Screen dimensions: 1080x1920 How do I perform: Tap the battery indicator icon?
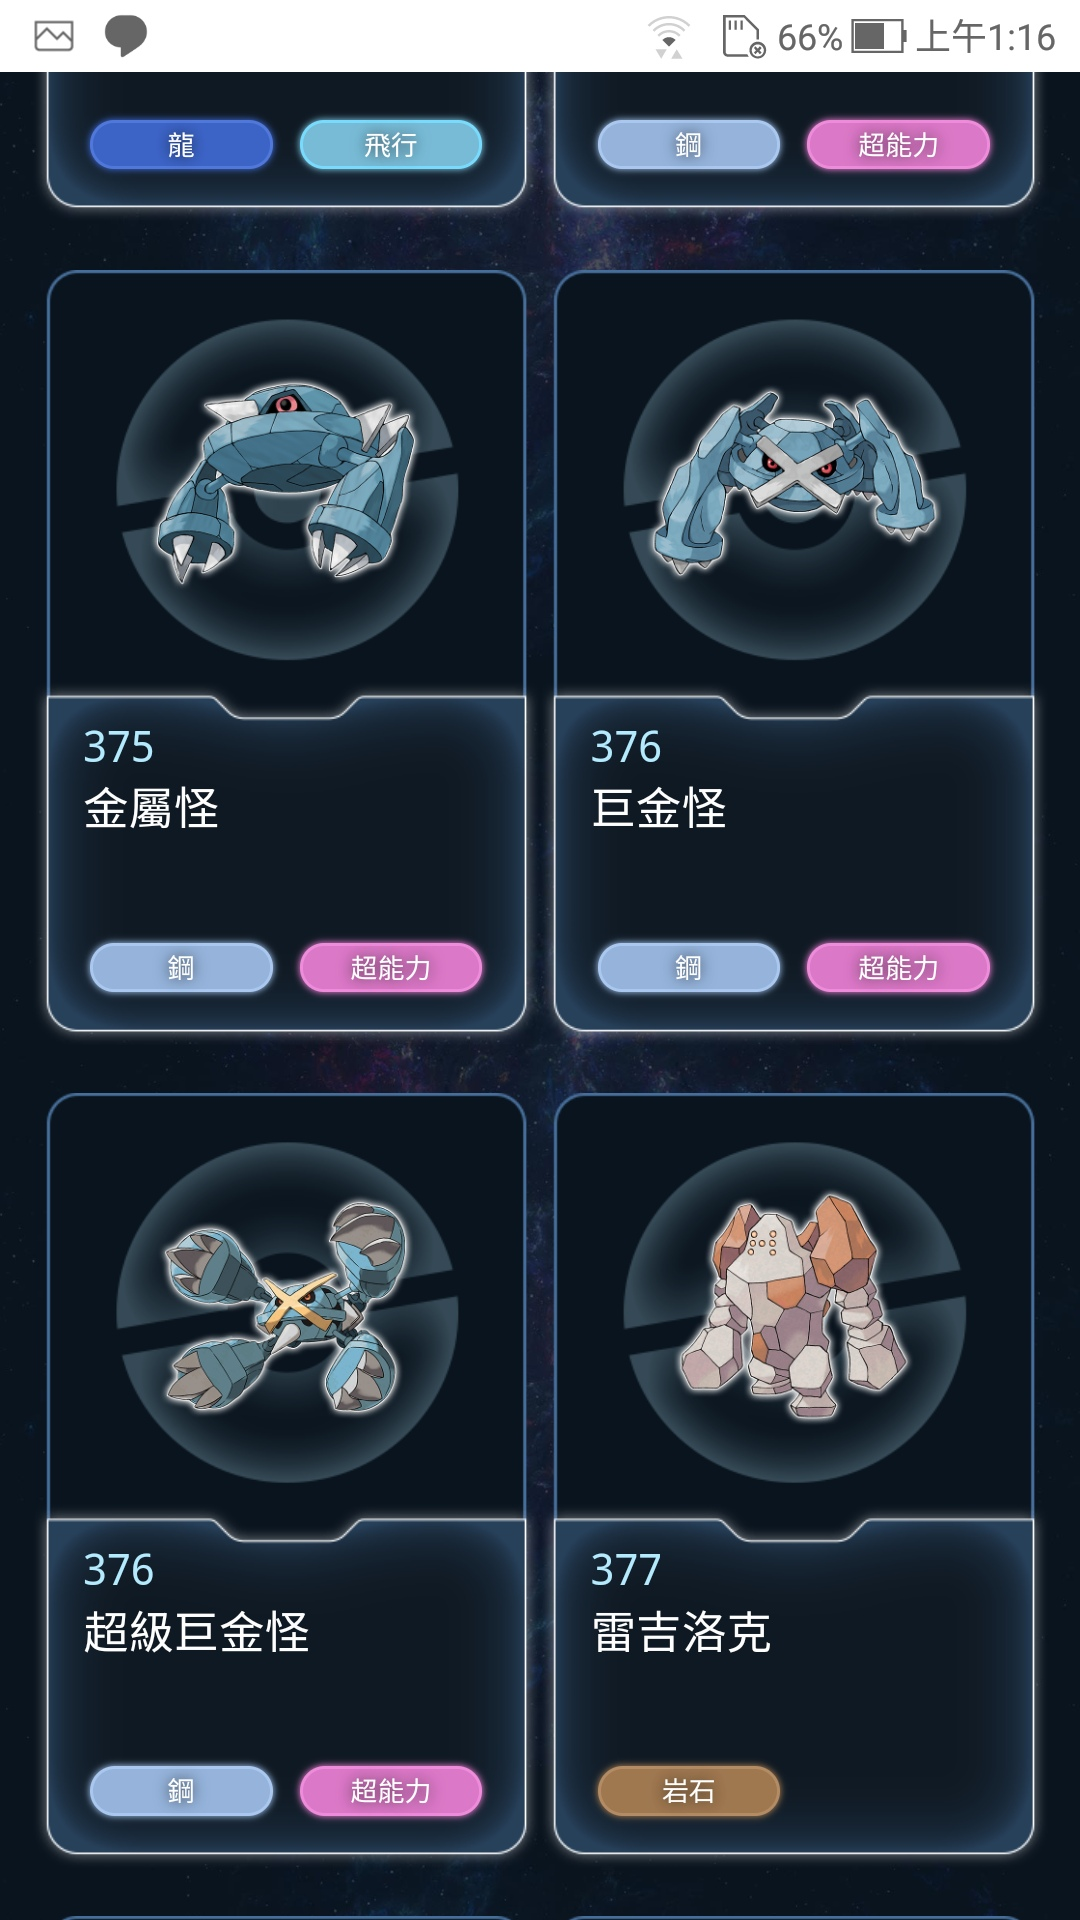pyautogui.click(x=879, y=37)
